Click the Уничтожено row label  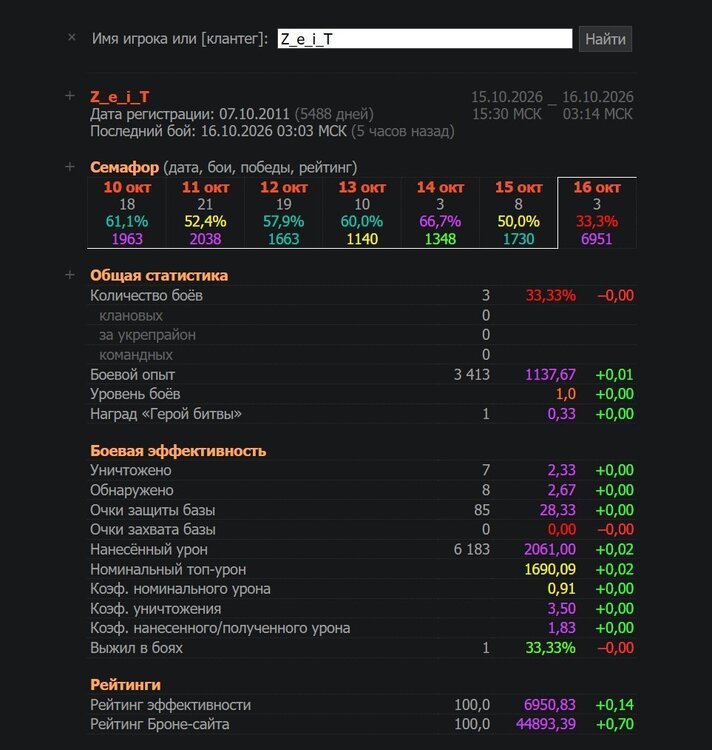tap(131, 470)
